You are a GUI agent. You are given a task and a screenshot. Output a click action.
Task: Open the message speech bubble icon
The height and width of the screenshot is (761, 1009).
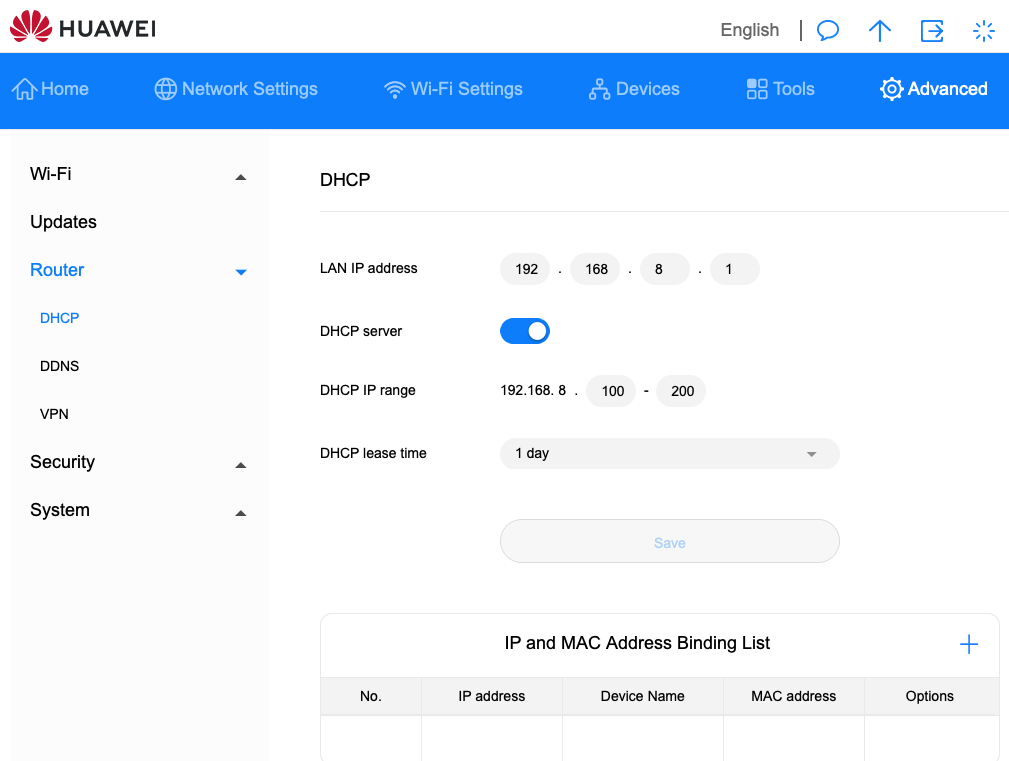coord(828,30)
